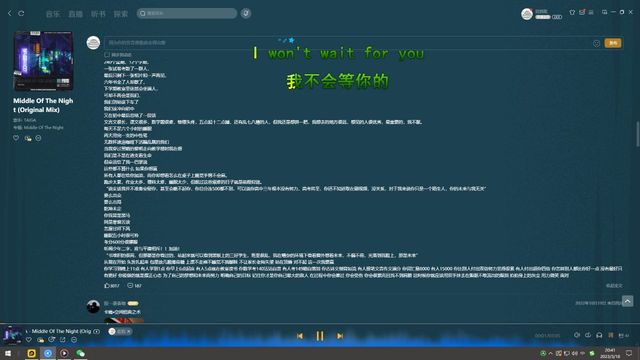Pause the playing song
640x360 pixels.
pos(320,336)
